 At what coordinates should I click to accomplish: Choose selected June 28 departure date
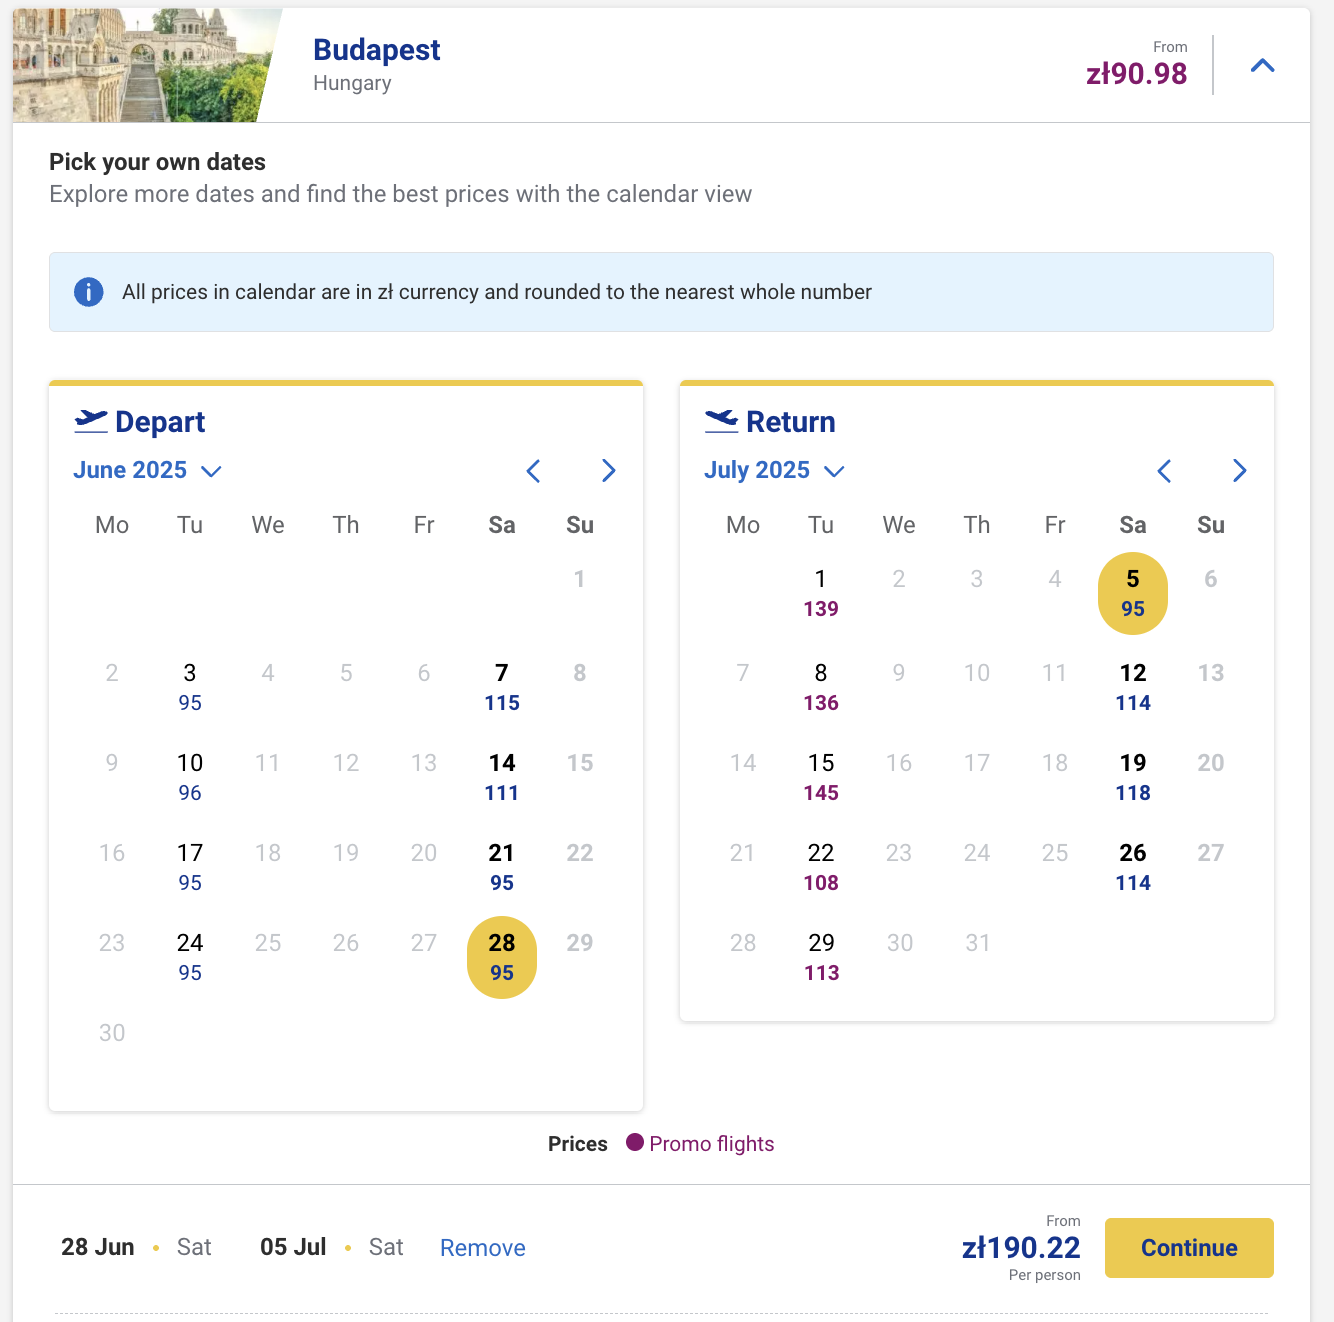tap(502, 957)
